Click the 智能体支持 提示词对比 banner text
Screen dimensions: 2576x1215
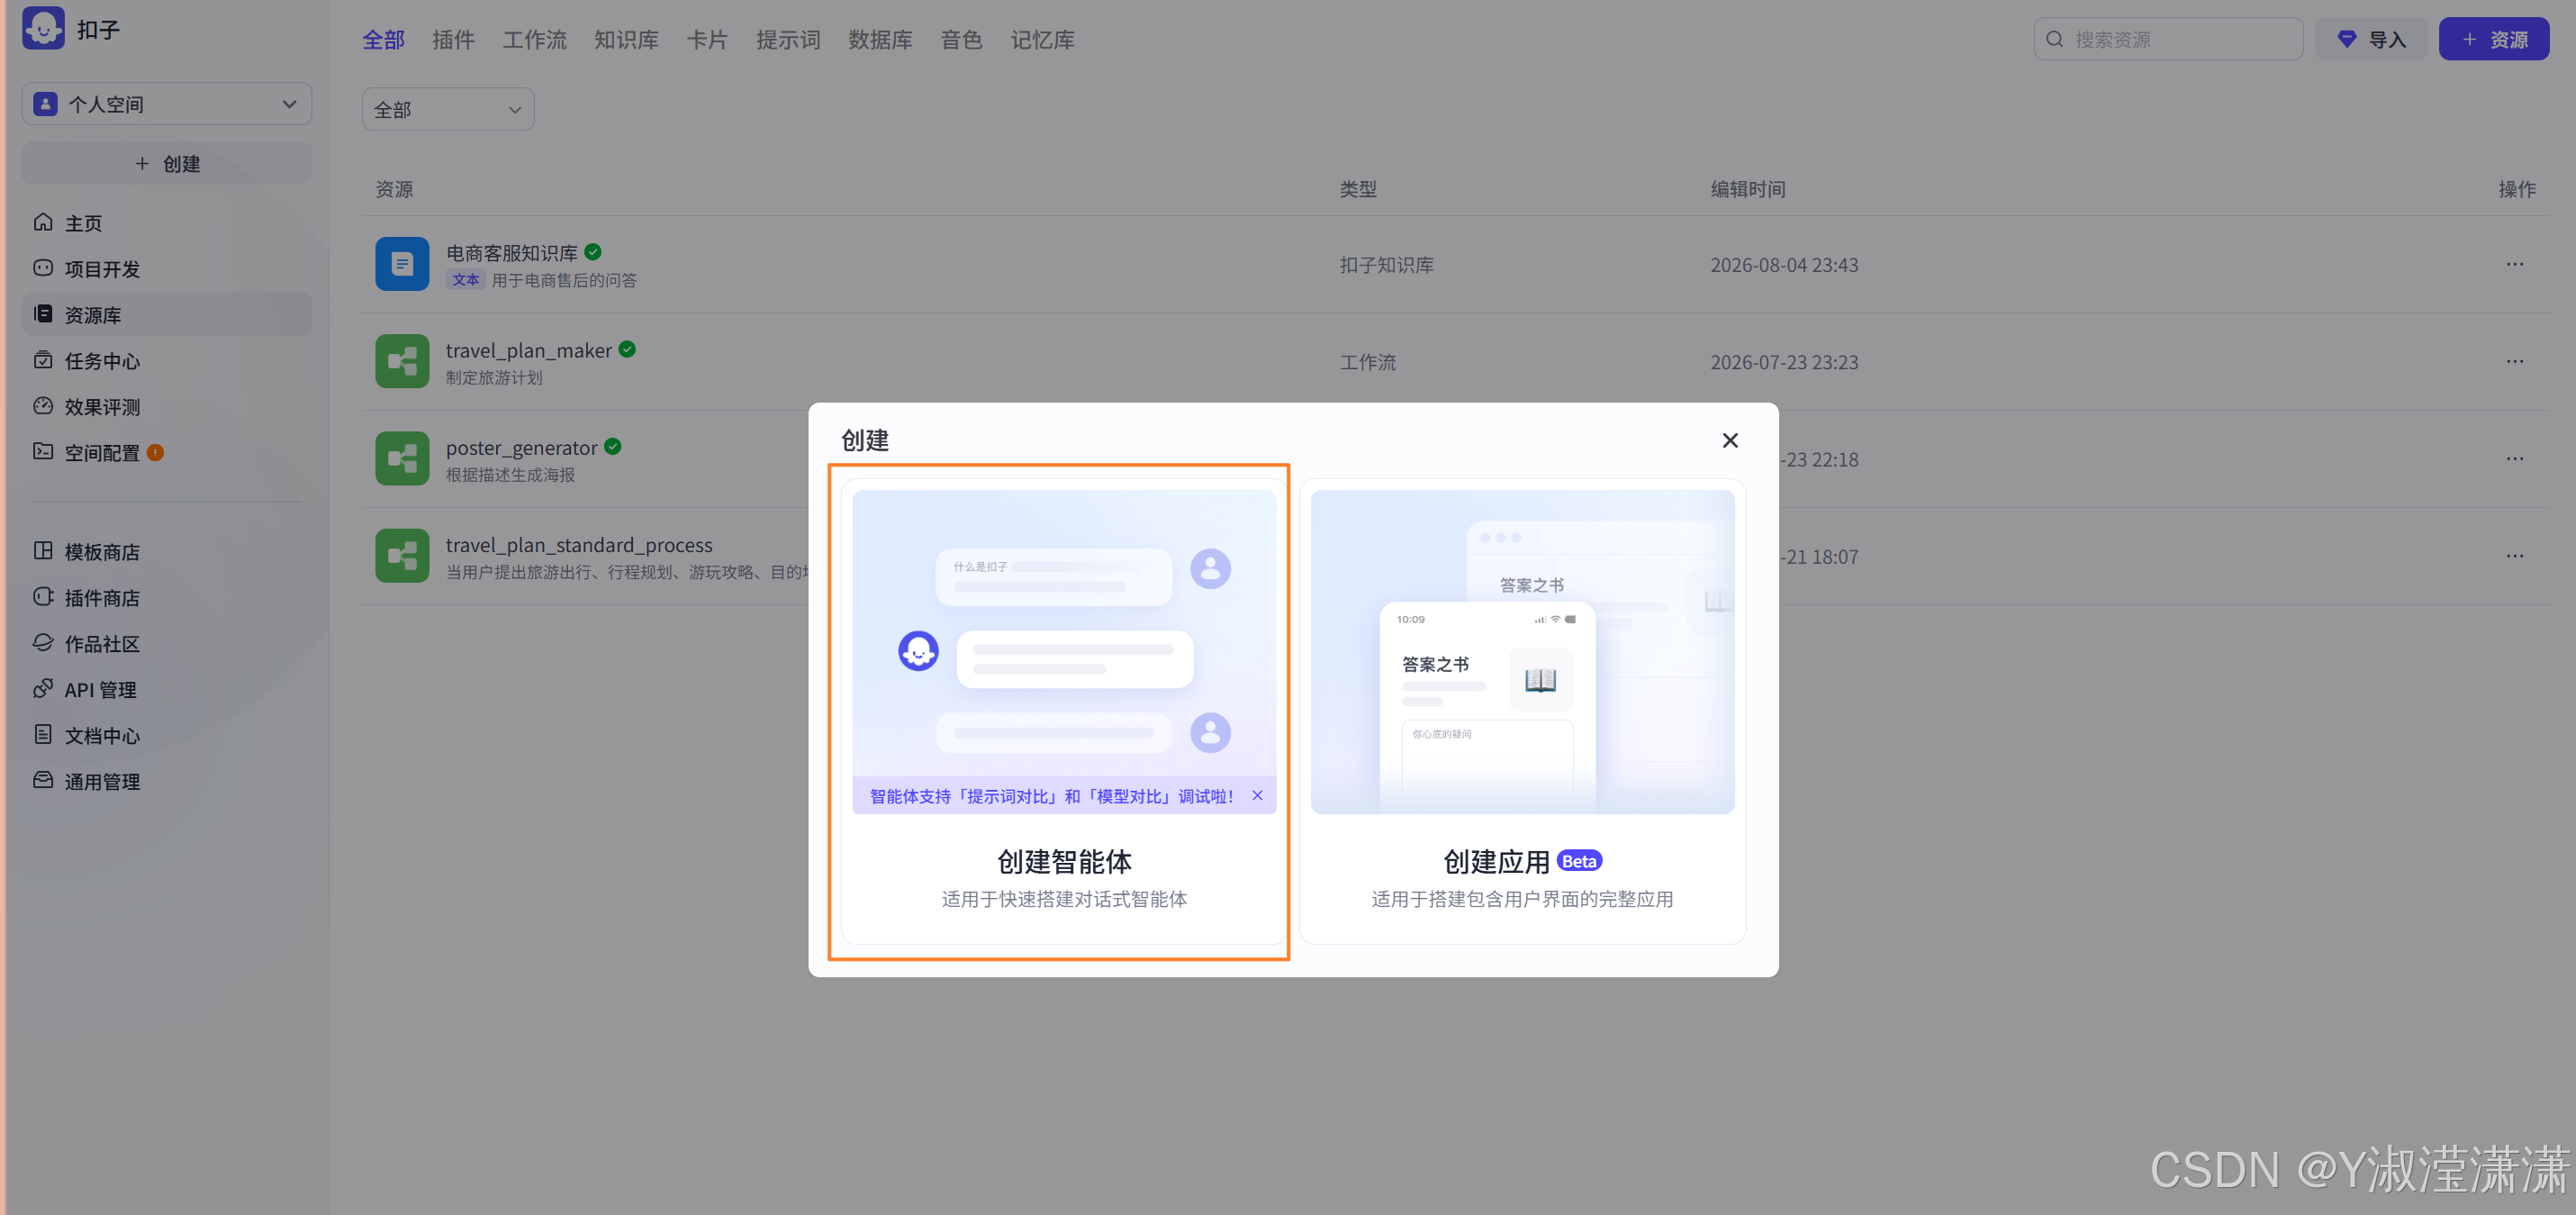click(x=1052, y=796)
